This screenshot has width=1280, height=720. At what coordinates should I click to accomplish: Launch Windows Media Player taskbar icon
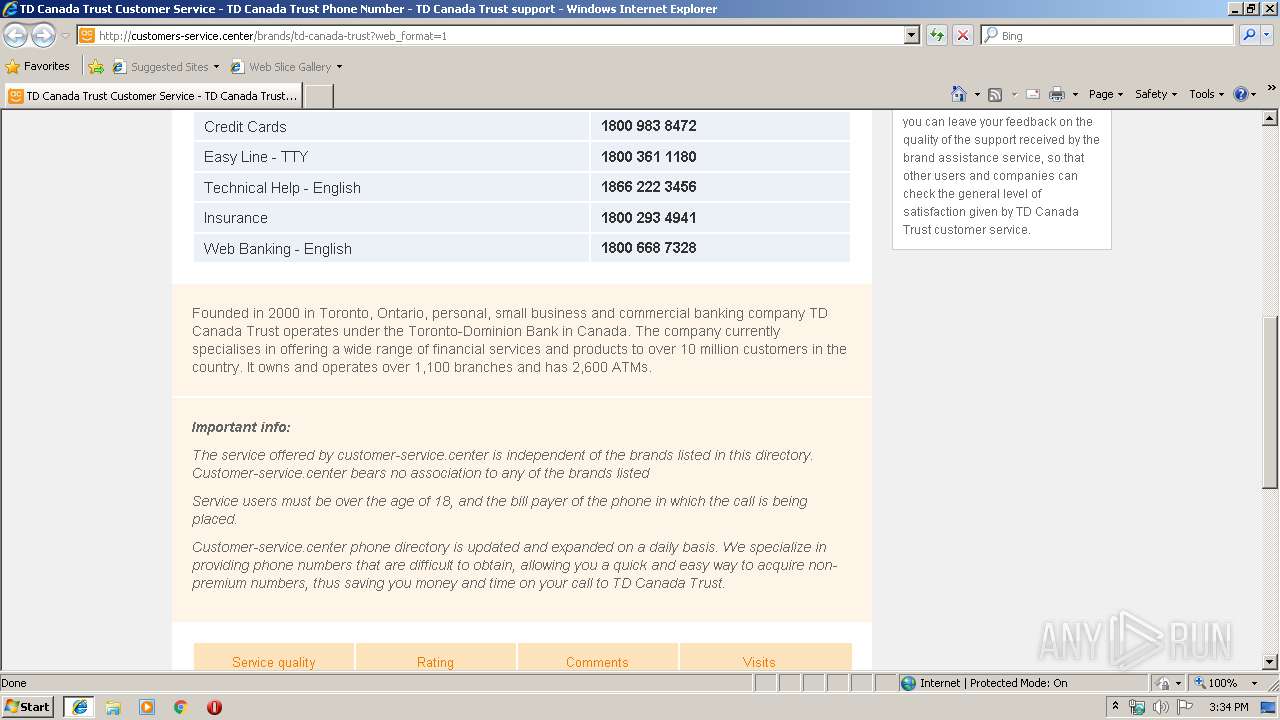147,707
